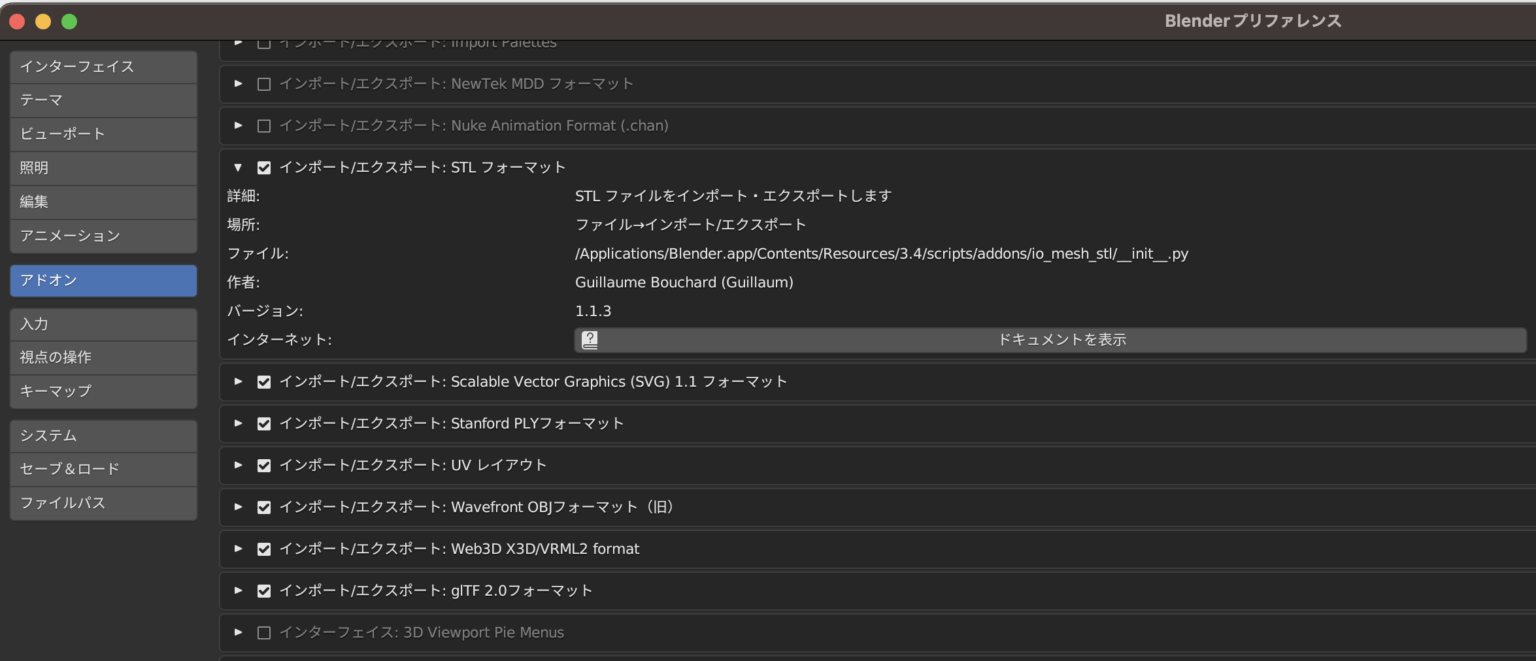Click the question mark internet icon for STL addon
The height and width of the screenshot is (661, 1536).
click(x=589, y=340)
